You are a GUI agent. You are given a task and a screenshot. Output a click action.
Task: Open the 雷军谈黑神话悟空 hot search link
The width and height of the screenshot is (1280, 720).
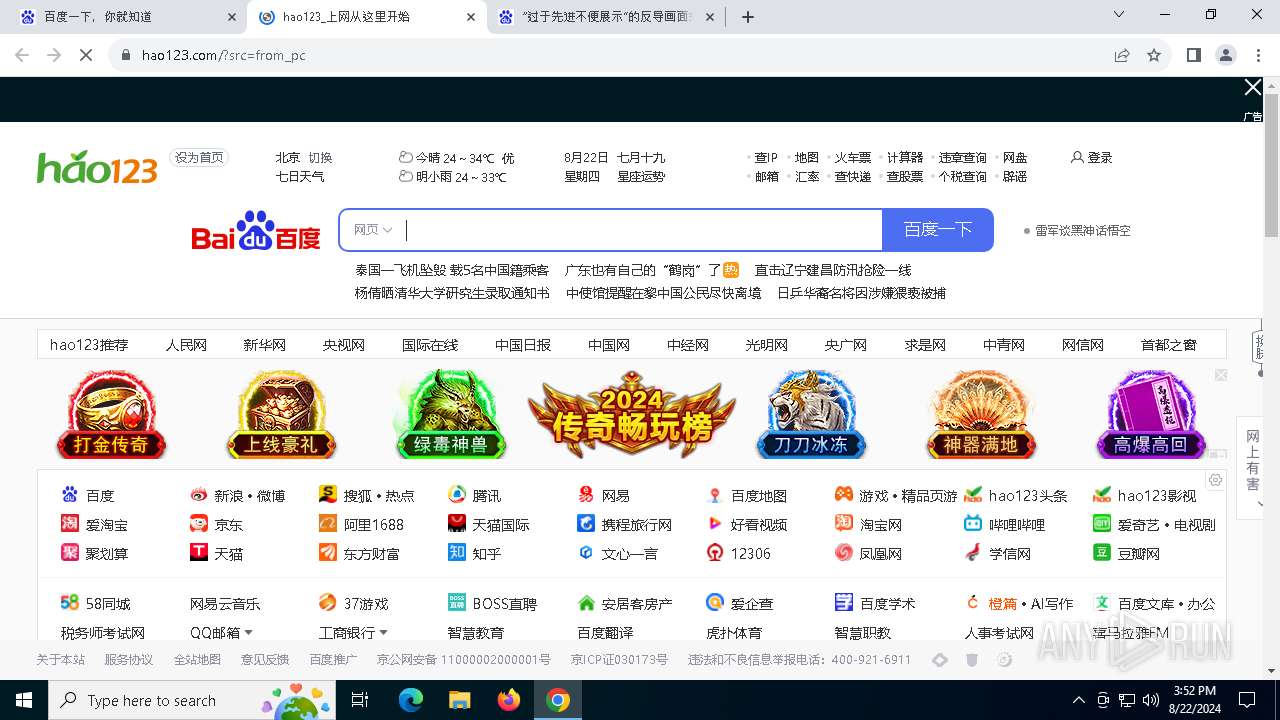(x=1082, y=231)
